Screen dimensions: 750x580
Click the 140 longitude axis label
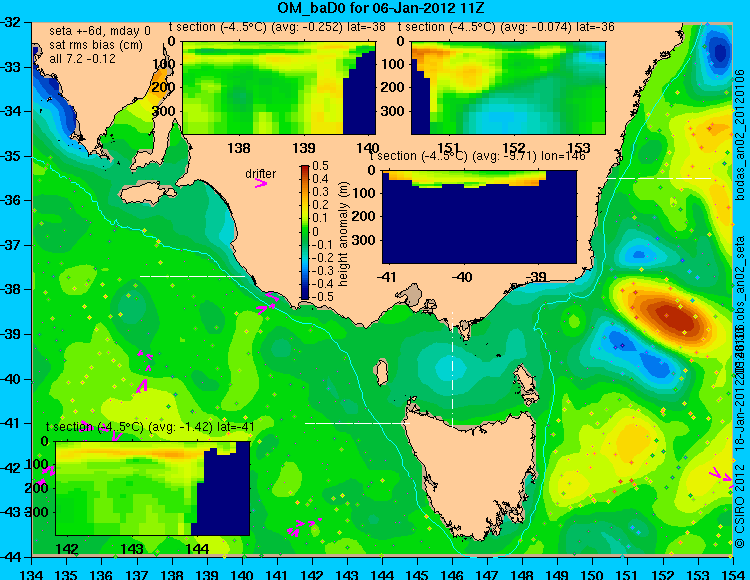(x=242, y=574)
